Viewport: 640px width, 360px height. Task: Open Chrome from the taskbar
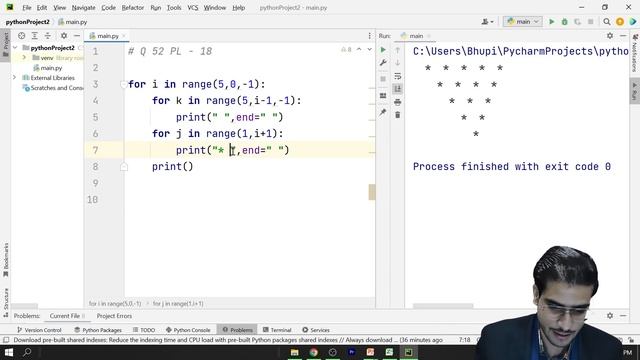(x=313, y=352)
